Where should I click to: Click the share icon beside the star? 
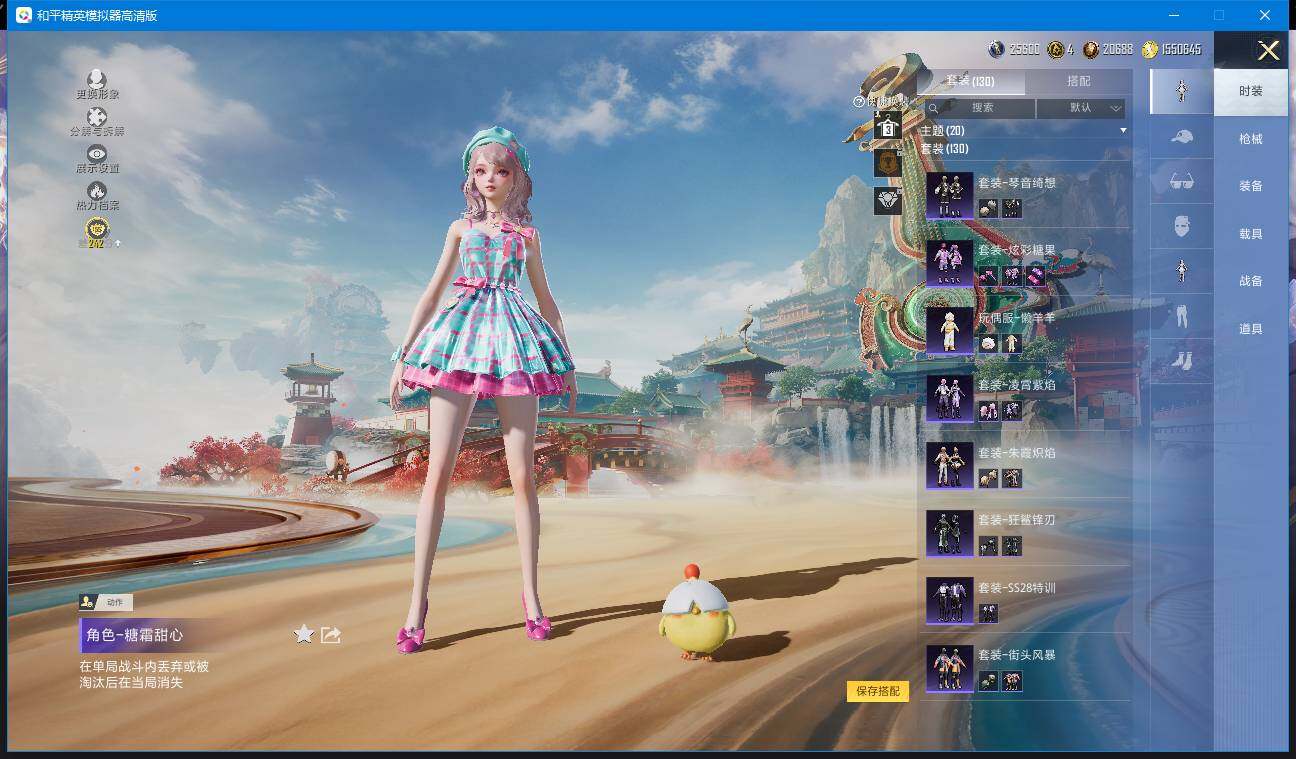331,635
